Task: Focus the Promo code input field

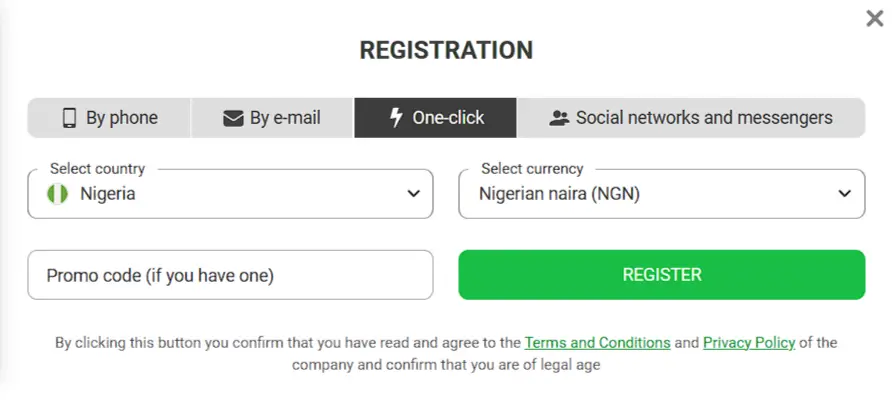Action: [230, 275]
